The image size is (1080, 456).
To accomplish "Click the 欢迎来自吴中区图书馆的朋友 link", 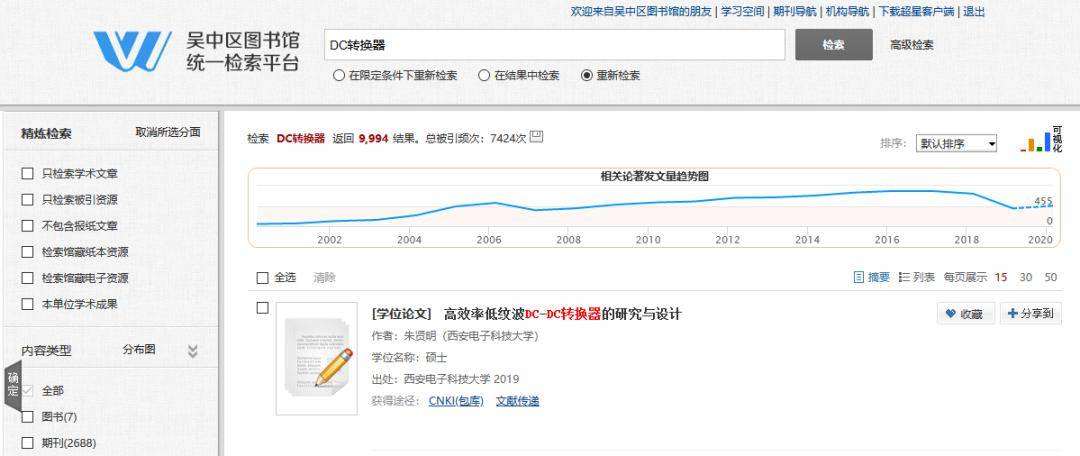I will point(641,11).
